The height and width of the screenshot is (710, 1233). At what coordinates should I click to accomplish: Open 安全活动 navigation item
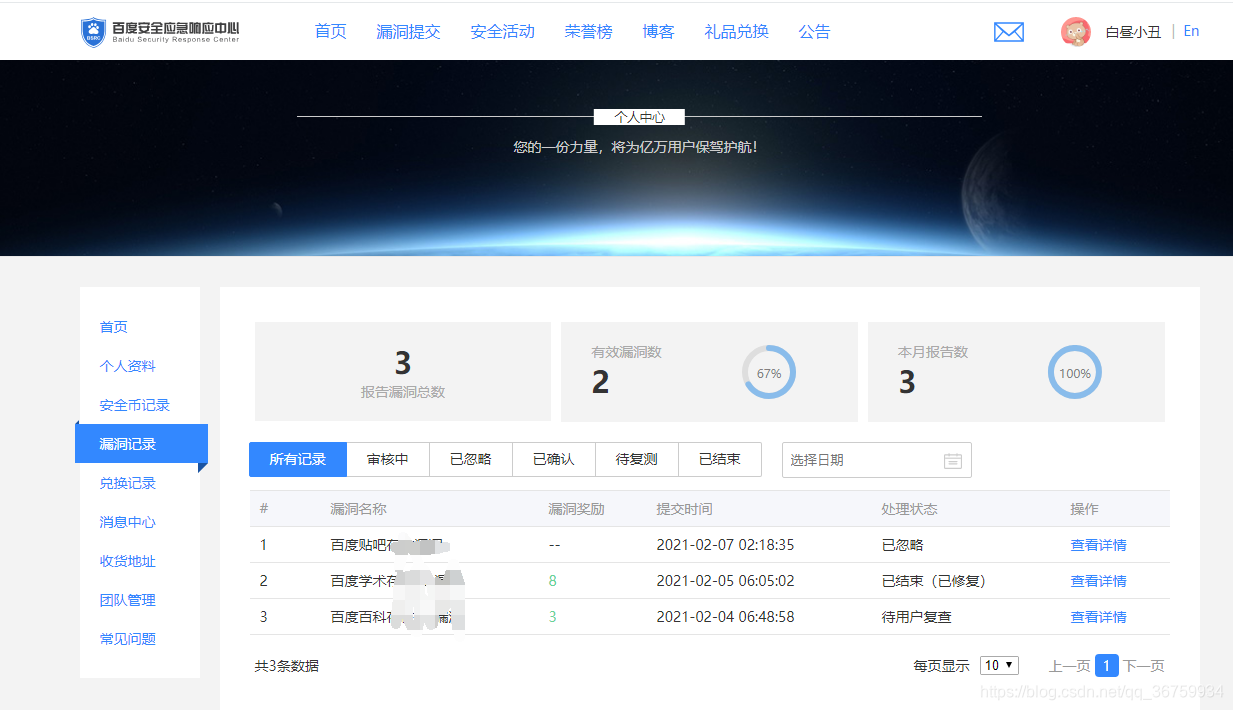[x=503, y=32]
